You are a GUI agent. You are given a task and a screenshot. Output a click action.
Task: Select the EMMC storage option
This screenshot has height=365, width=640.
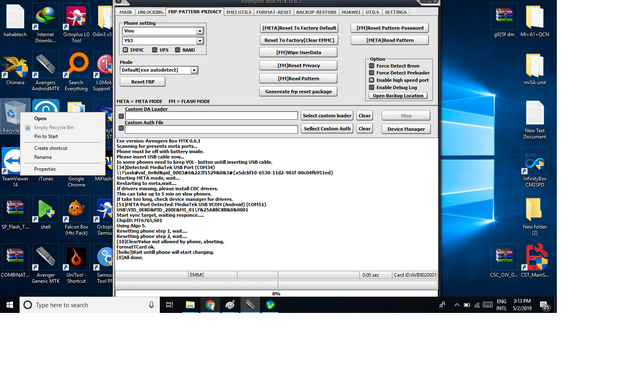(x=125, y=50)
